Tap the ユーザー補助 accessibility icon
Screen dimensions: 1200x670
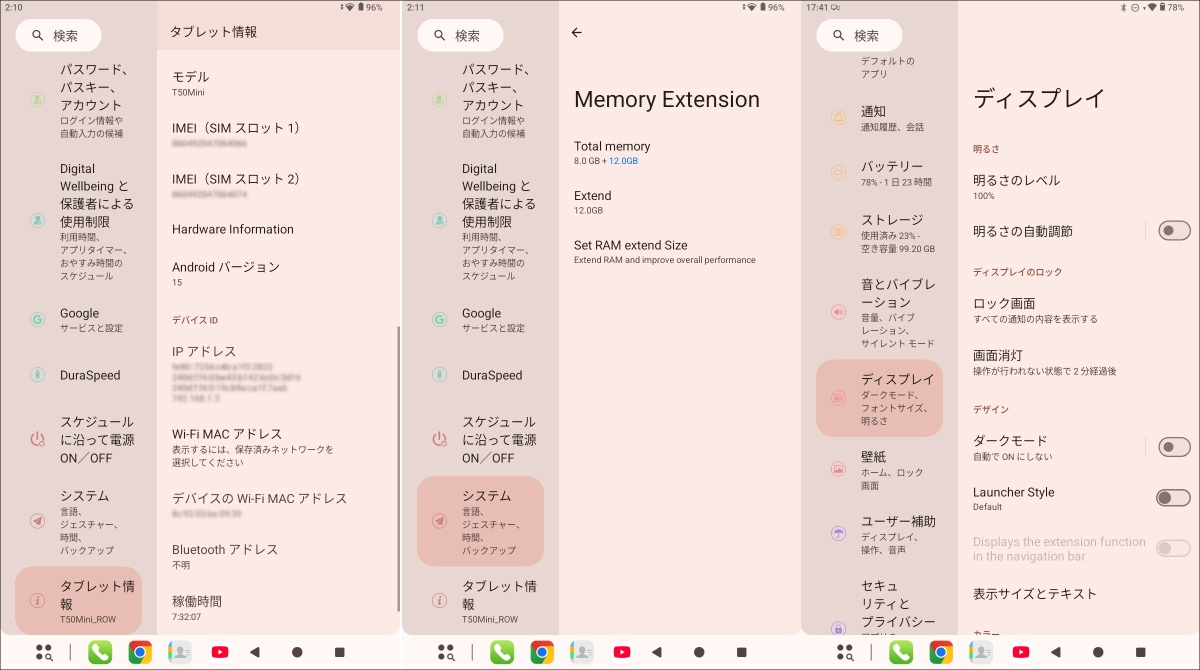[x=838, y=530]
